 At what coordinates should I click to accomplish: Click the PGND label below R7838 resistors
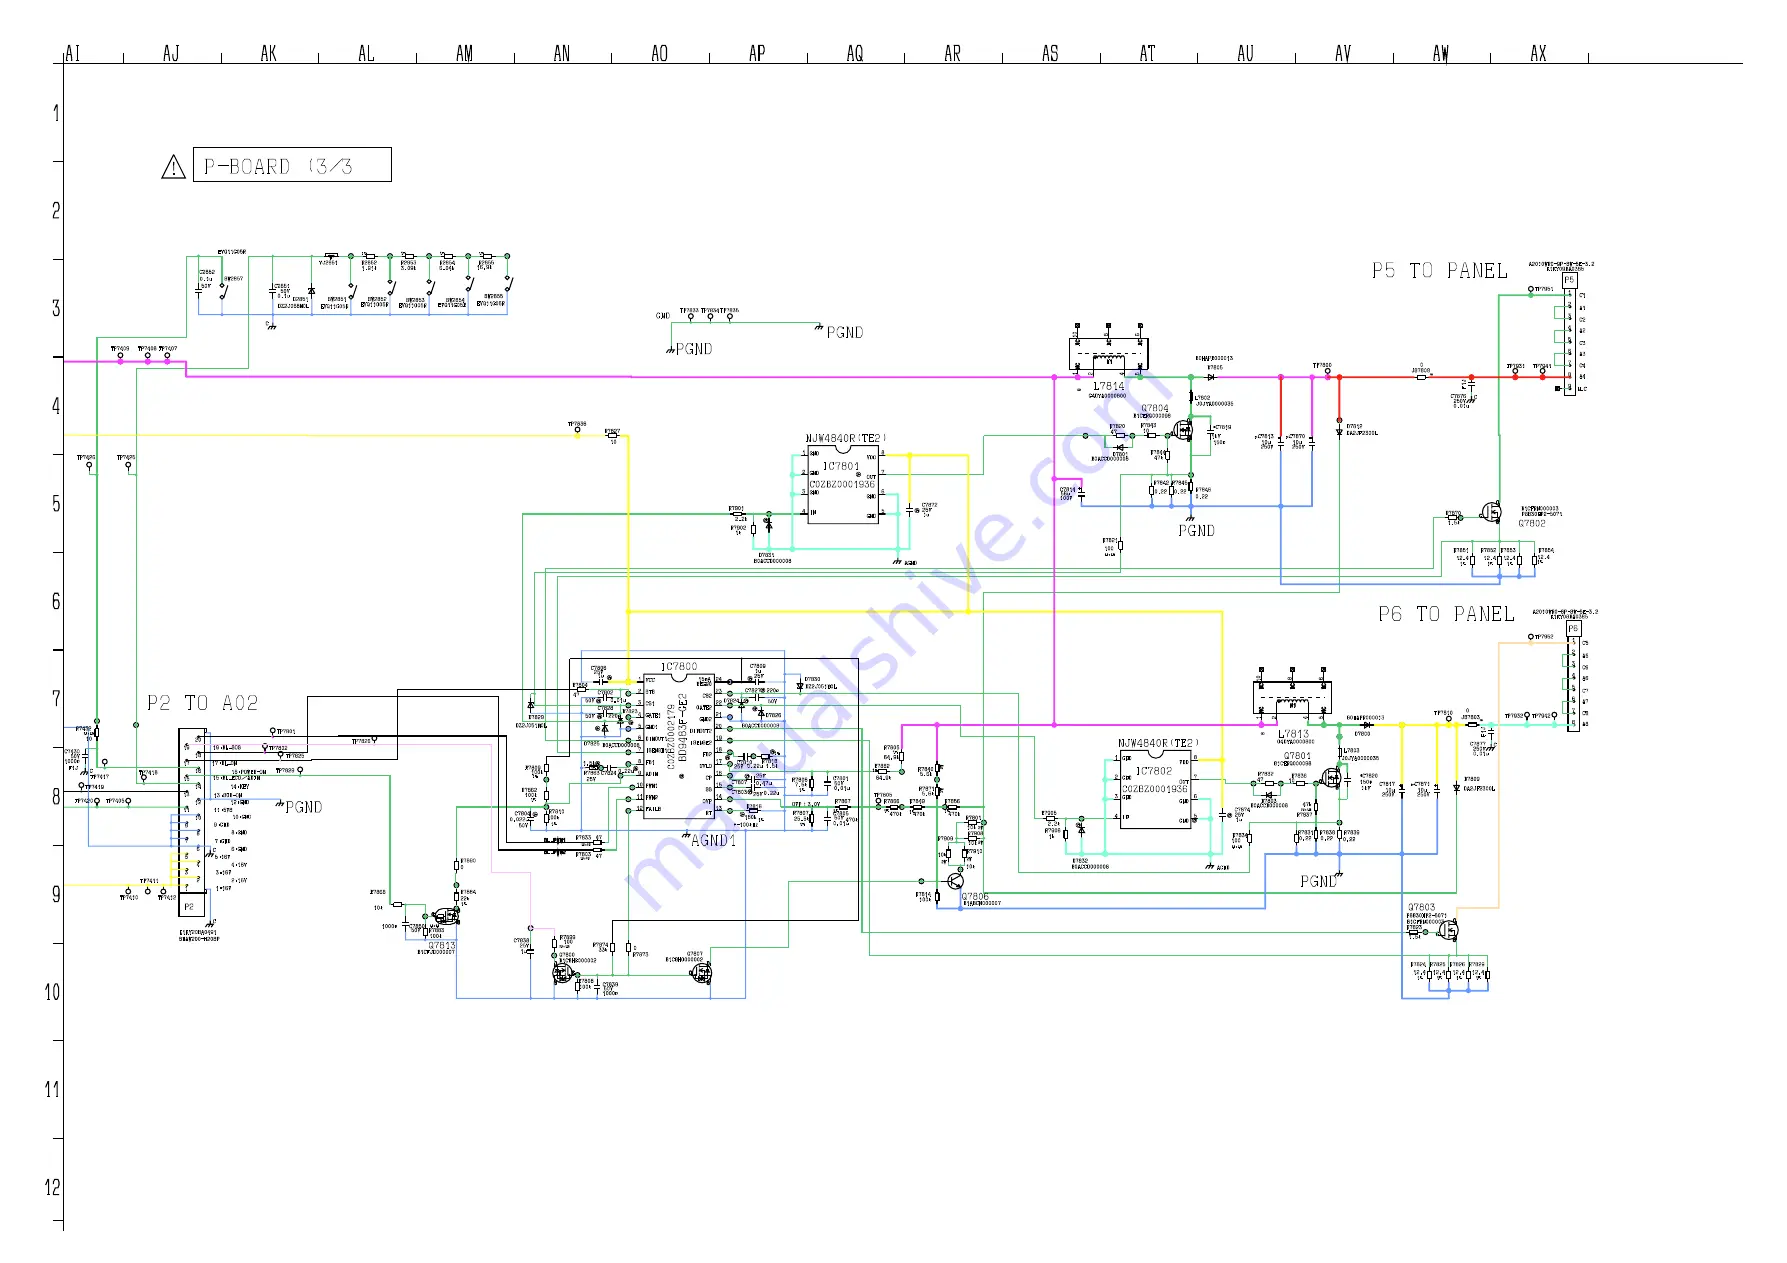point(1318,882)
